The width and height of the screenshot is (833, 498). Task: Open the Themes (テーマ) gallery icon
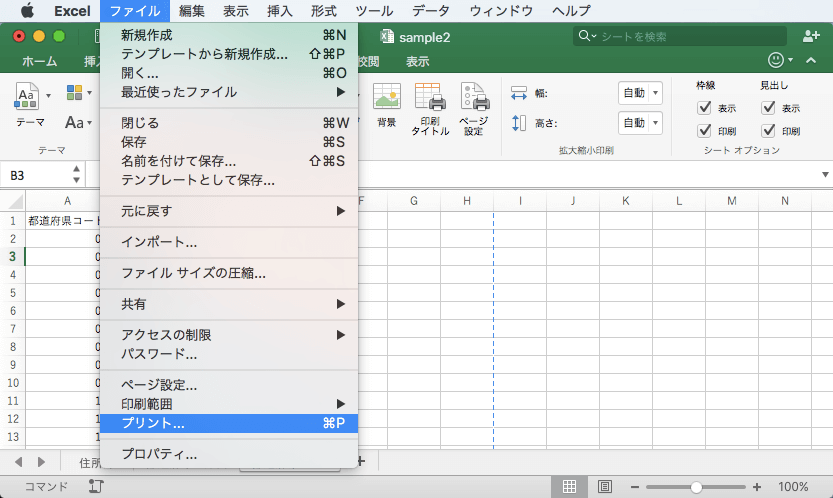pyautogui.click(x=27, y=96)
